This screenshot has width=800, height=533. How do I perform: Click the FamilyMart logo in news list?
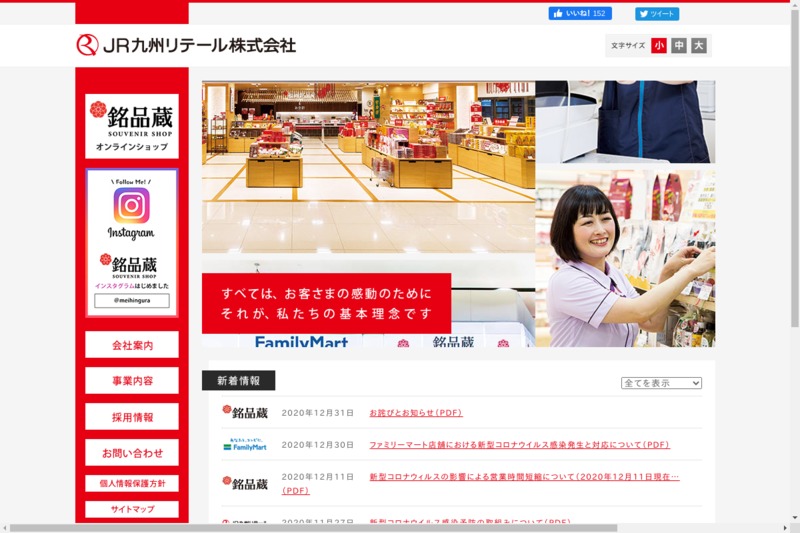pos(245,445)
